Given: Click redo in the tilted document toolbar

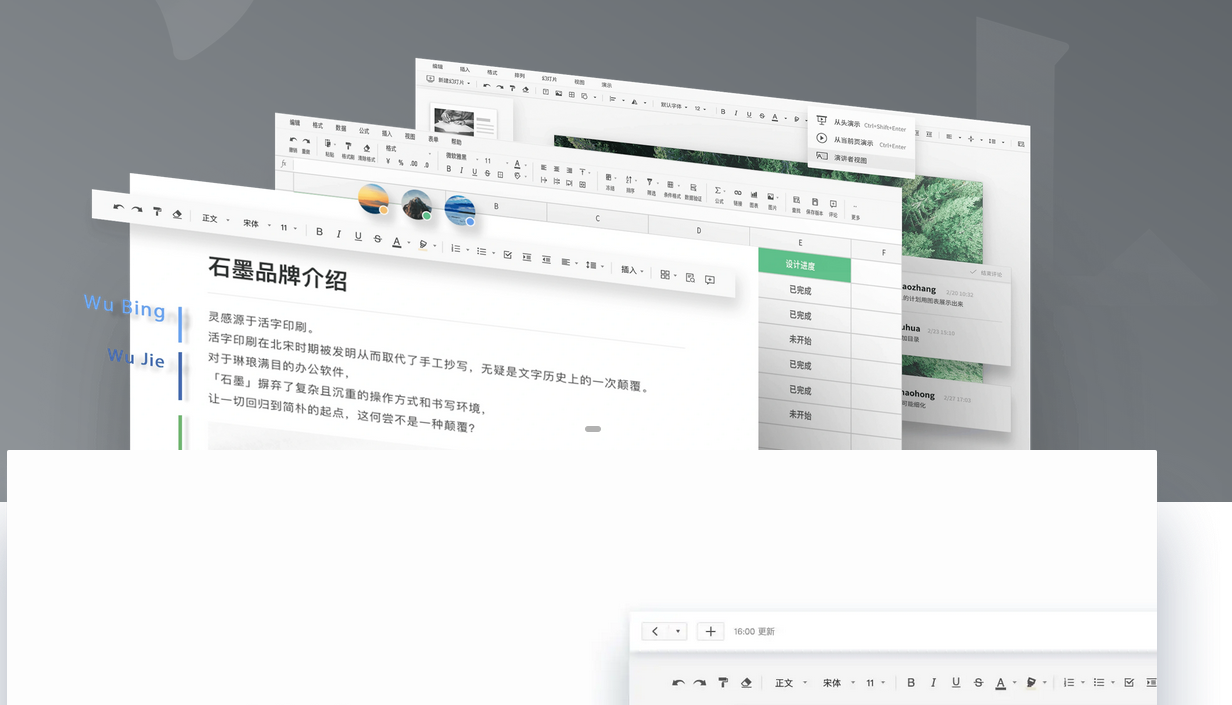Looking at the screenshot, I should pyautogui.click(x=137, y=210).
